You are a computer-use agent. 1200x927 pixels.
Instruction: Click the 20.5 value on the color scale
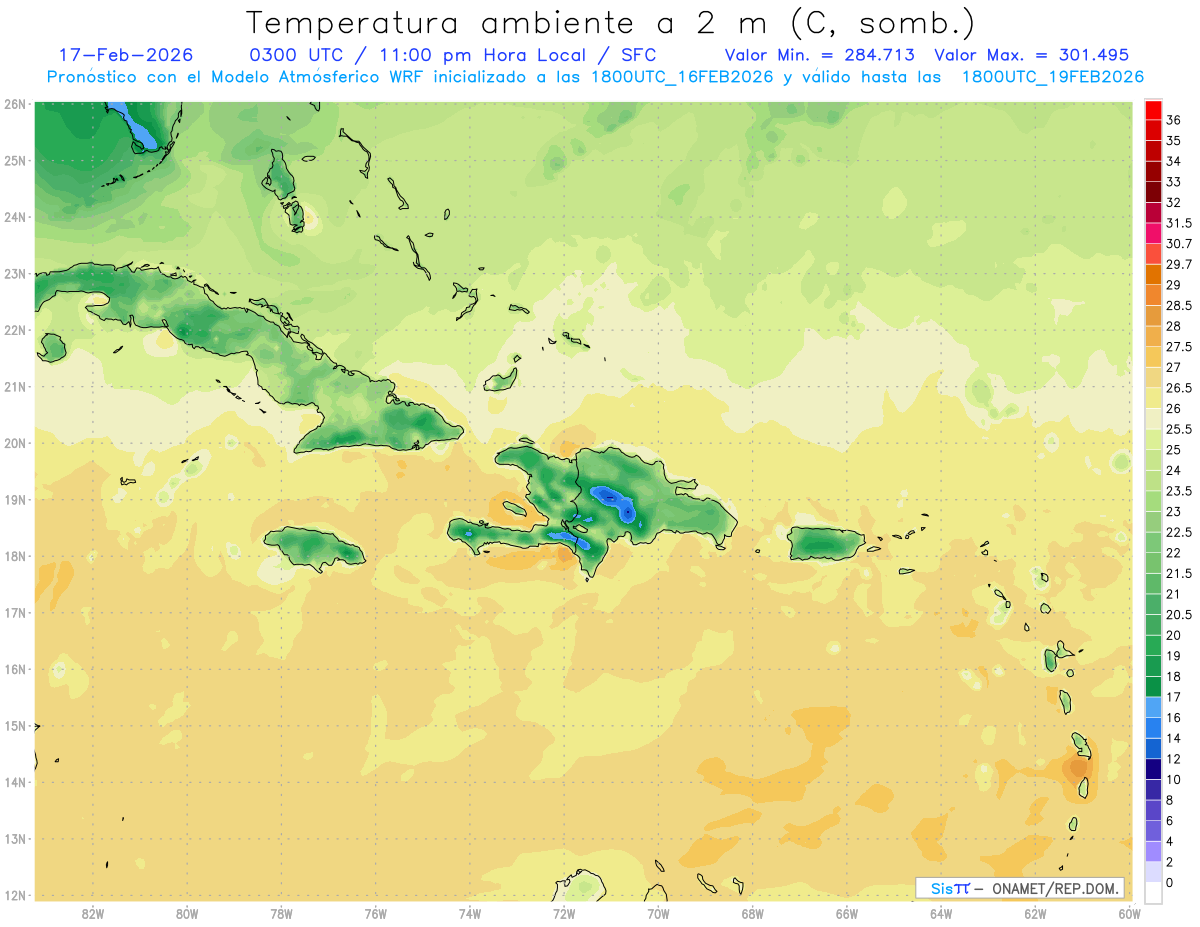coord(1179,614)
